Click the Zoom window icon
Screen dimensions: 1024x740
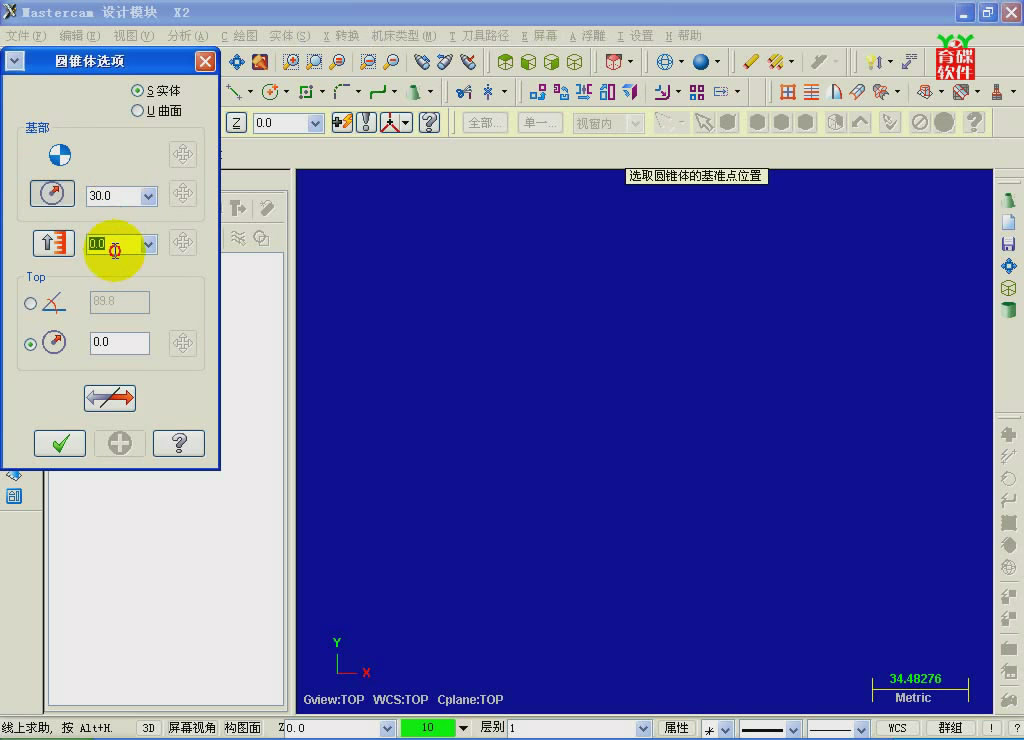291,62
